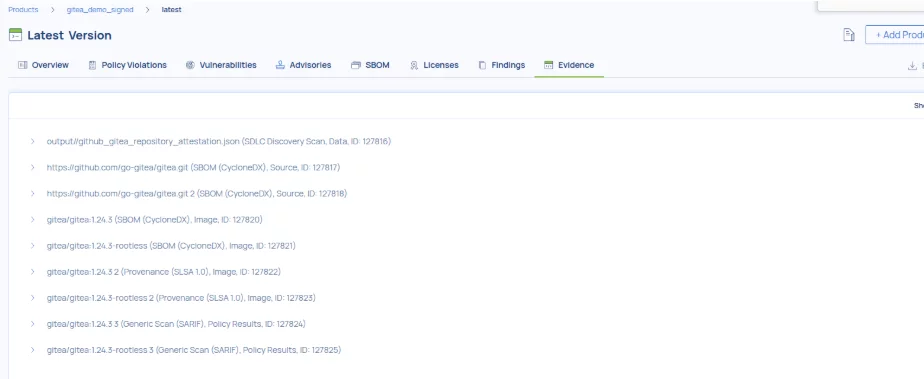Switch to the Overview tab
This screenshot has height=379, width=924.
coord(43,65)
